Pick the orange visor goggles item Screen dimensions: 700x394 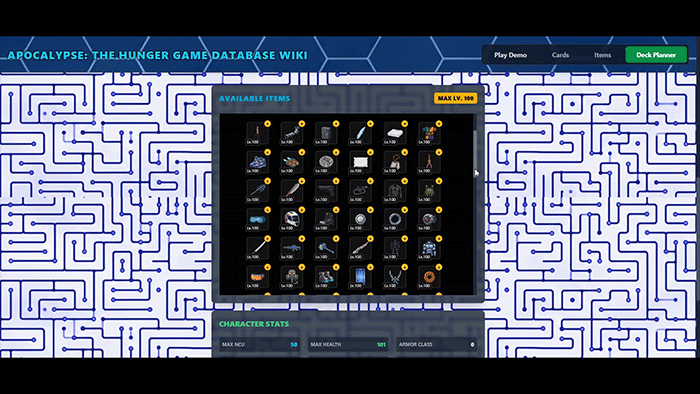pyautogui.click(x=257, y=277)
